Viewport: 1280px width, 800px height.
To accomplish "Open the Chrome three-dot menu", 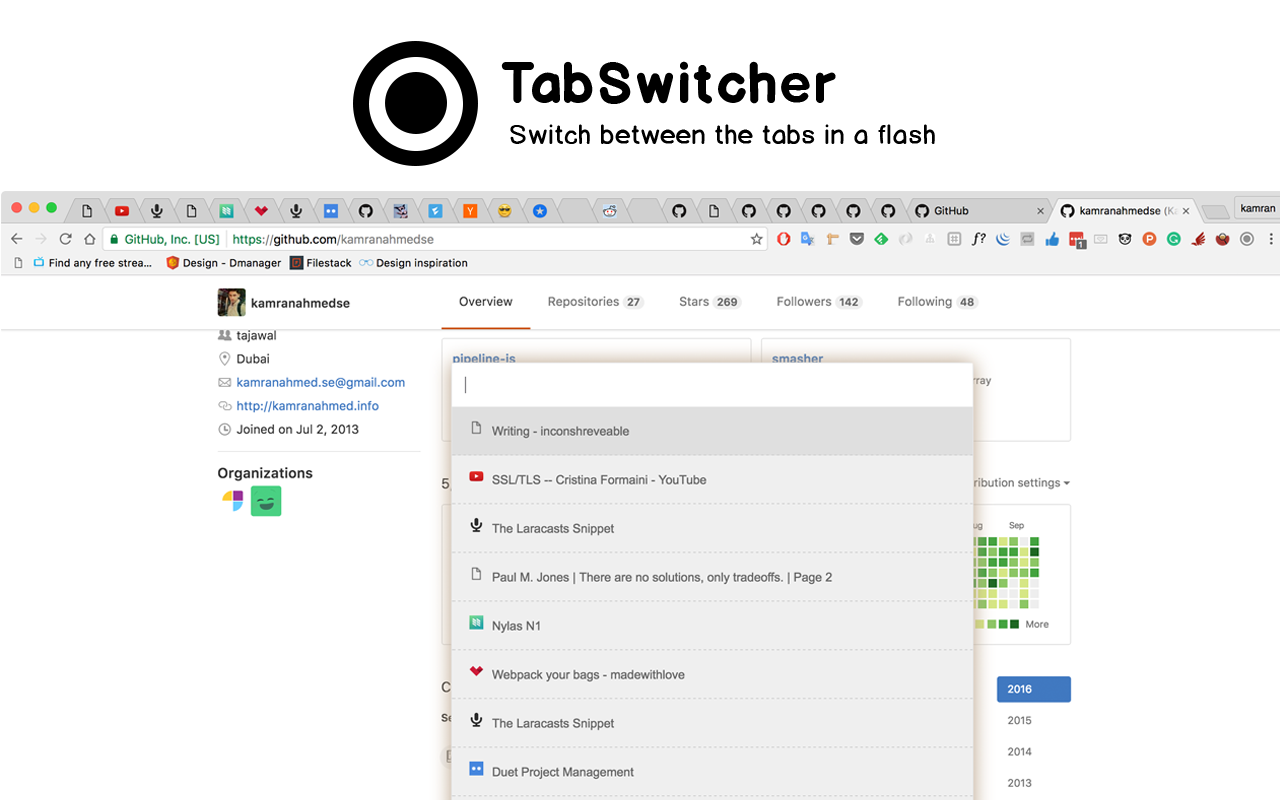I will pyautogui.click(x=1271, y=239).
